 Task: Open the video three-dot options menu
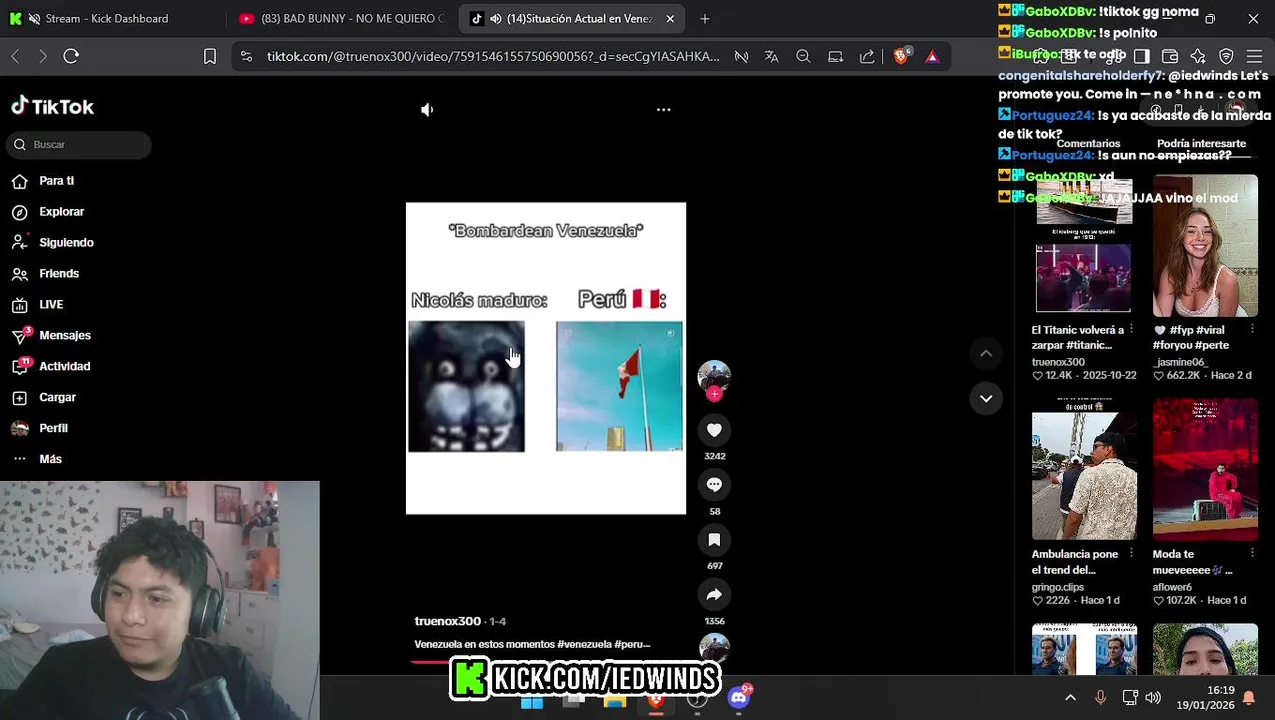pos(663,110)
